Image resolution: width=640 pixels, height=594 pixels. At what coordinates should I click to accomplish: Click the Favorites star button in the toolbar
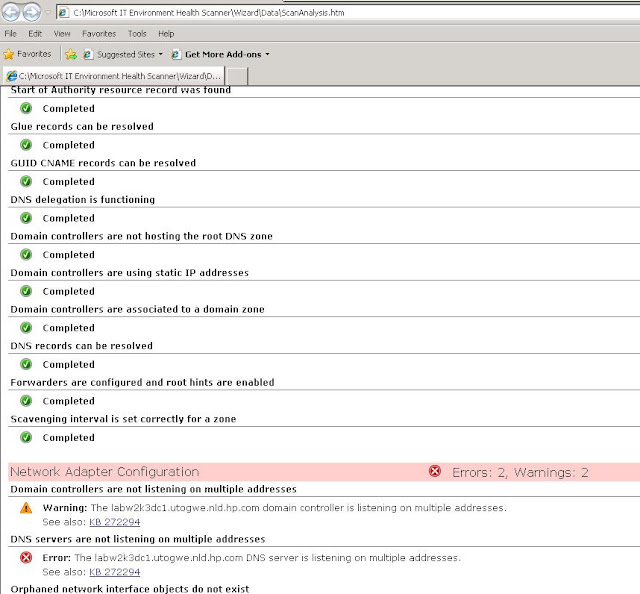pos(27,54)
